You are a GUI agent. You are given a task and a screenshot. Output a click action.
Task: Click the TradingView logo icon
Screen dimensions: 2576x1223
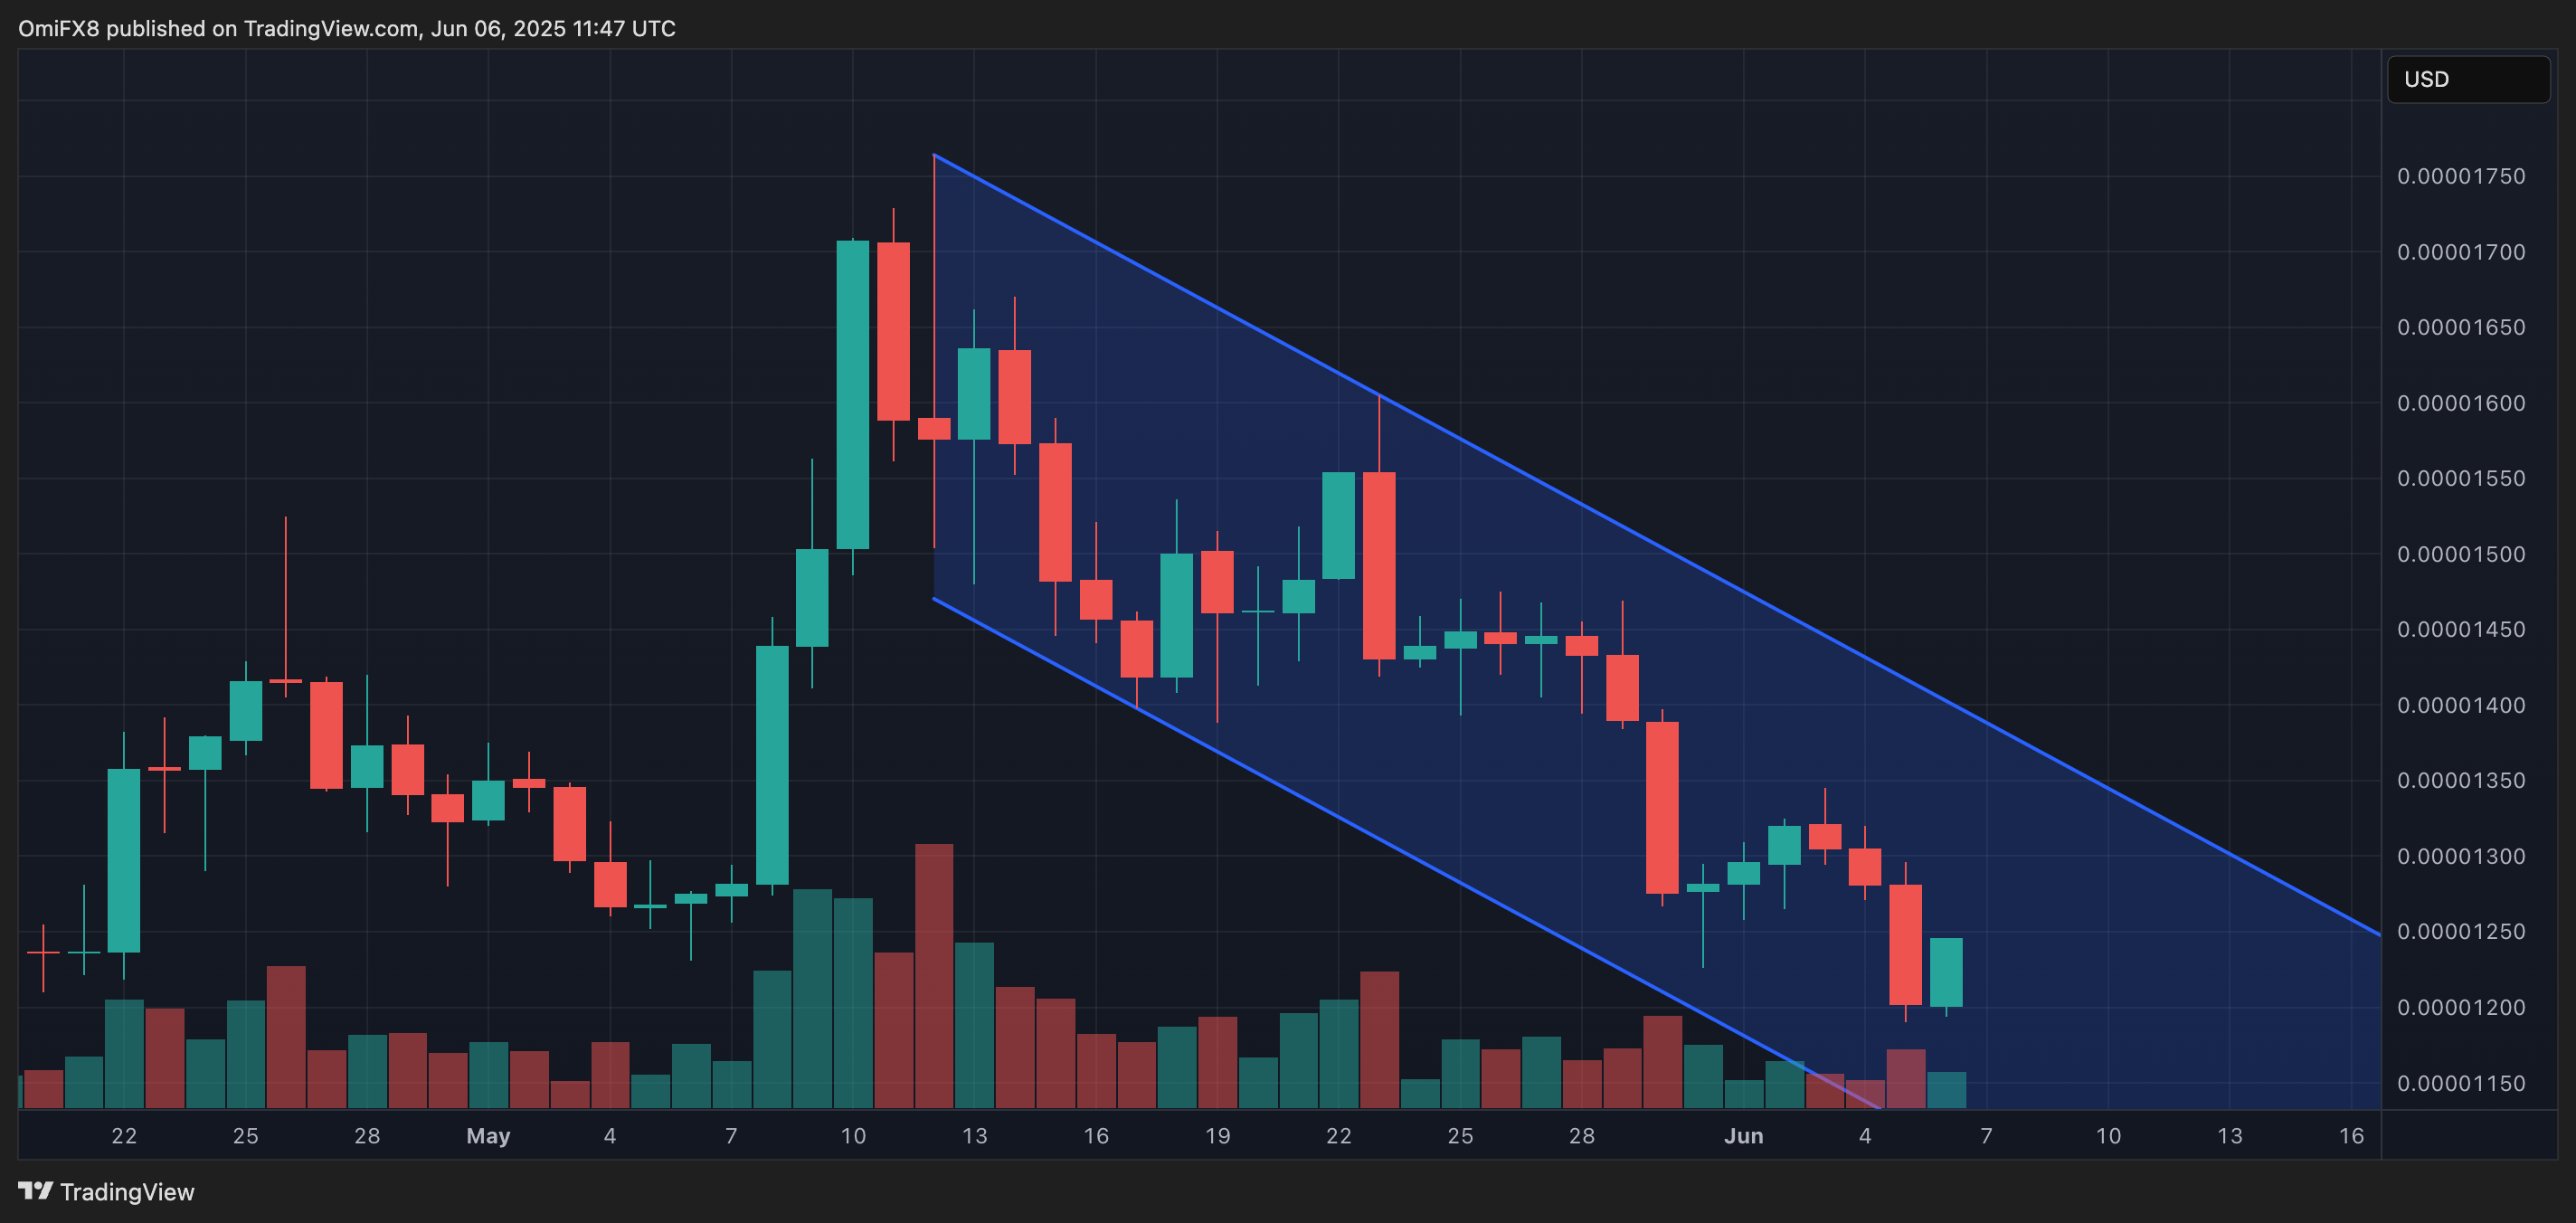[36, 1192]
